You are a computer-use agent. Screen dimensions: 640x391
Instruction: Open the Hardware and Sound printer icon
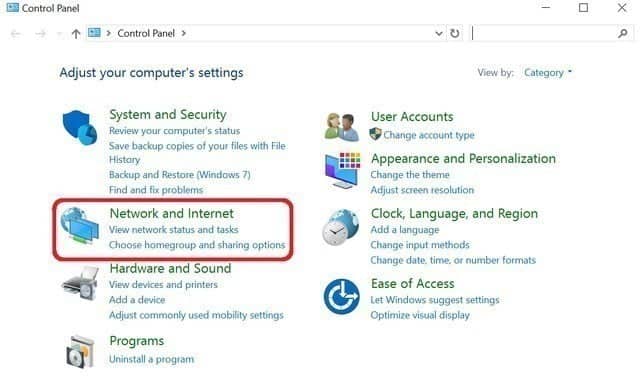tap(80, 284)
